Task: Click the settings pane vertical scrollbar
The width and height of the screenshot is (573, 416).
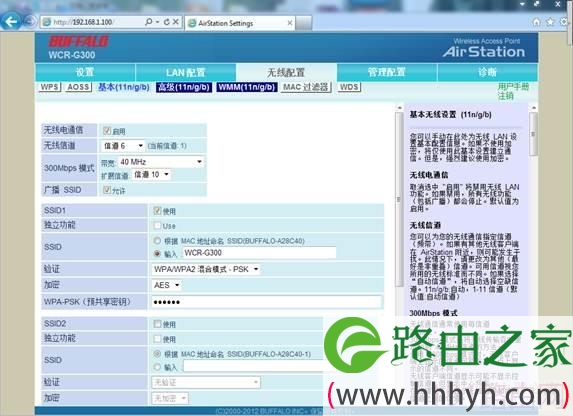Action: click(x=399, y=199)
